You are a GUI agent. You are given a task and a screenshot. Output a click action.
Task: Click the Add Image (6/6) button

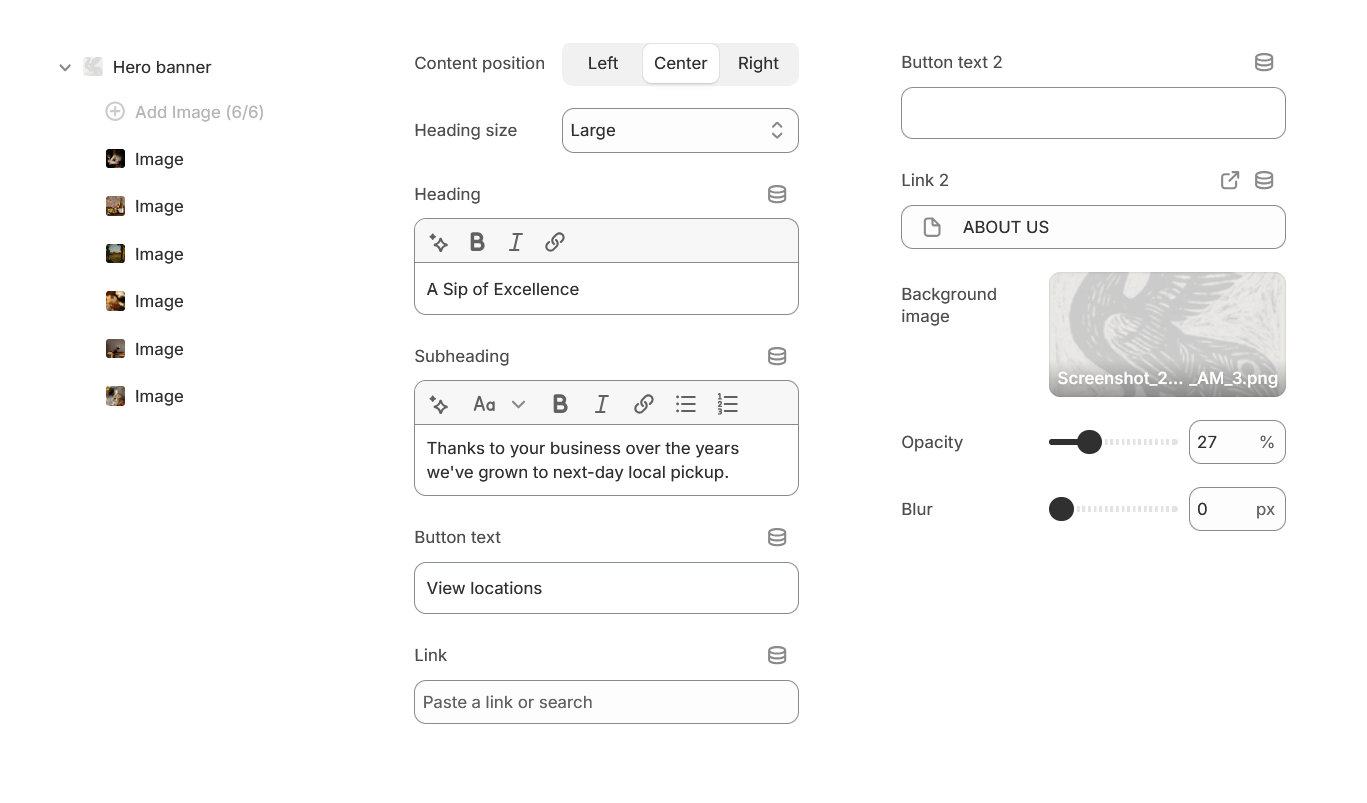184,112
